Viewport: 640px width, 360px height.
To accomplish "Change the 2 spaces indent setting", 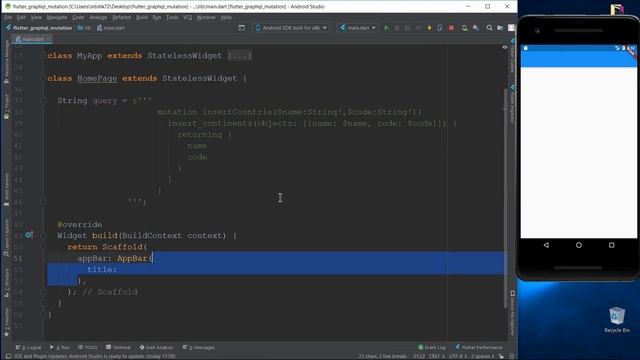I will coord(482,356).
